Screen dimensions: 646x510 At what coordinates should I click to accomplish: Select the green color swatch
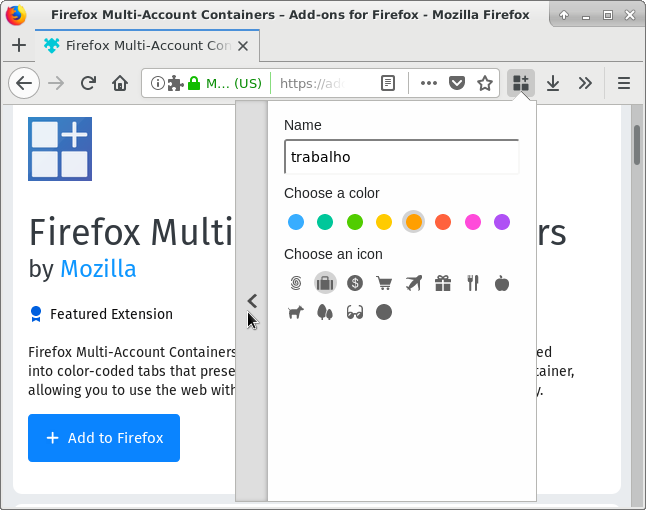(x=355, y=222)
